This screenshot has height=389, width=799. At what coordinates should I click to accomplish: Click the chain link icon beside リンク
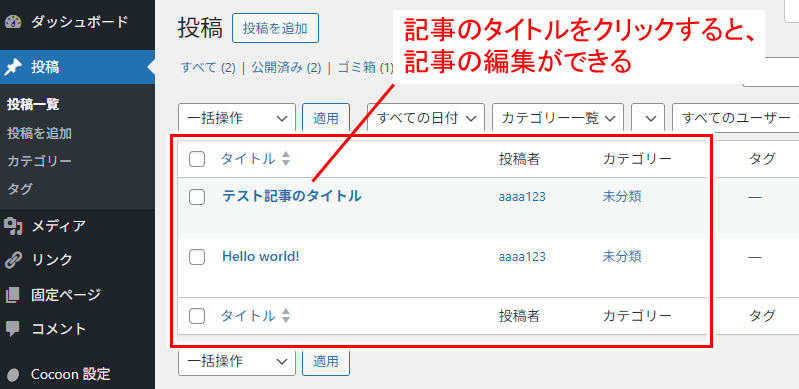(x=13, y=260)
